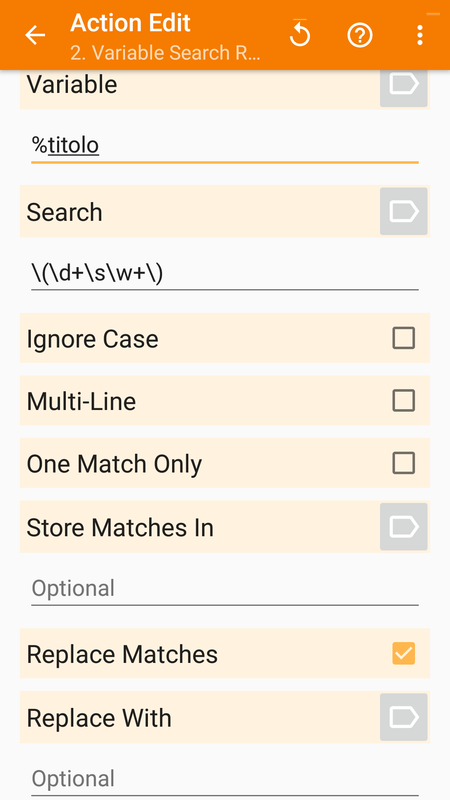The height and width of the screenshot is (800, 450).
Task: Click the Store Matches In optional field
Action: 225,589
